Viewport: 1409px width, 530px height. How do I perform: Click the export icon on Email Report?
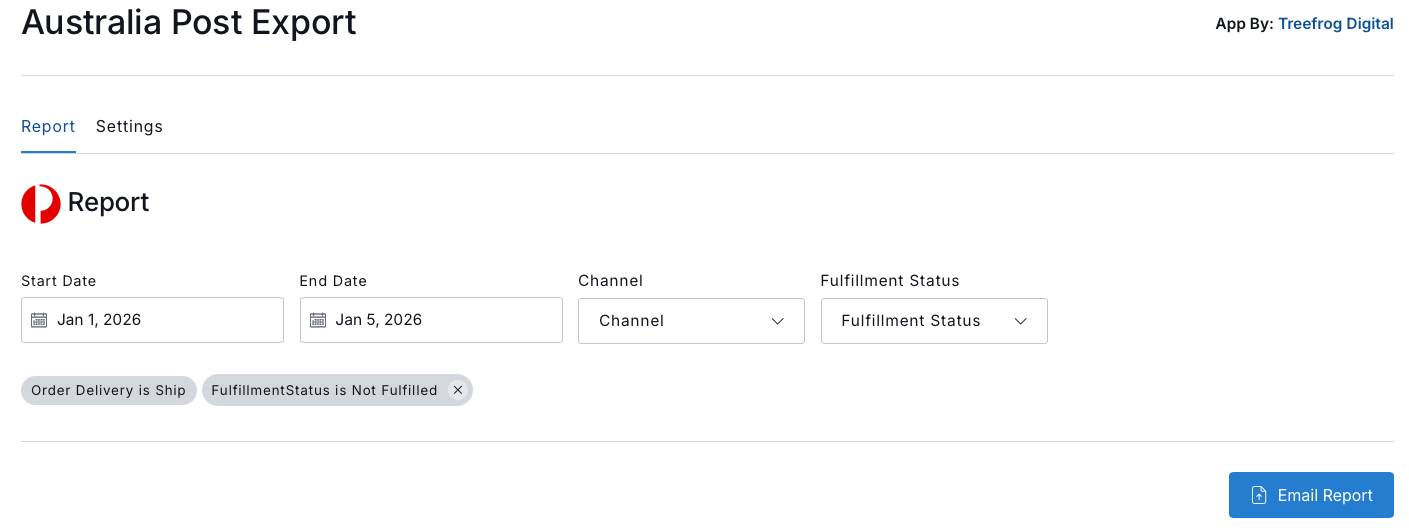pos(1260,496)
